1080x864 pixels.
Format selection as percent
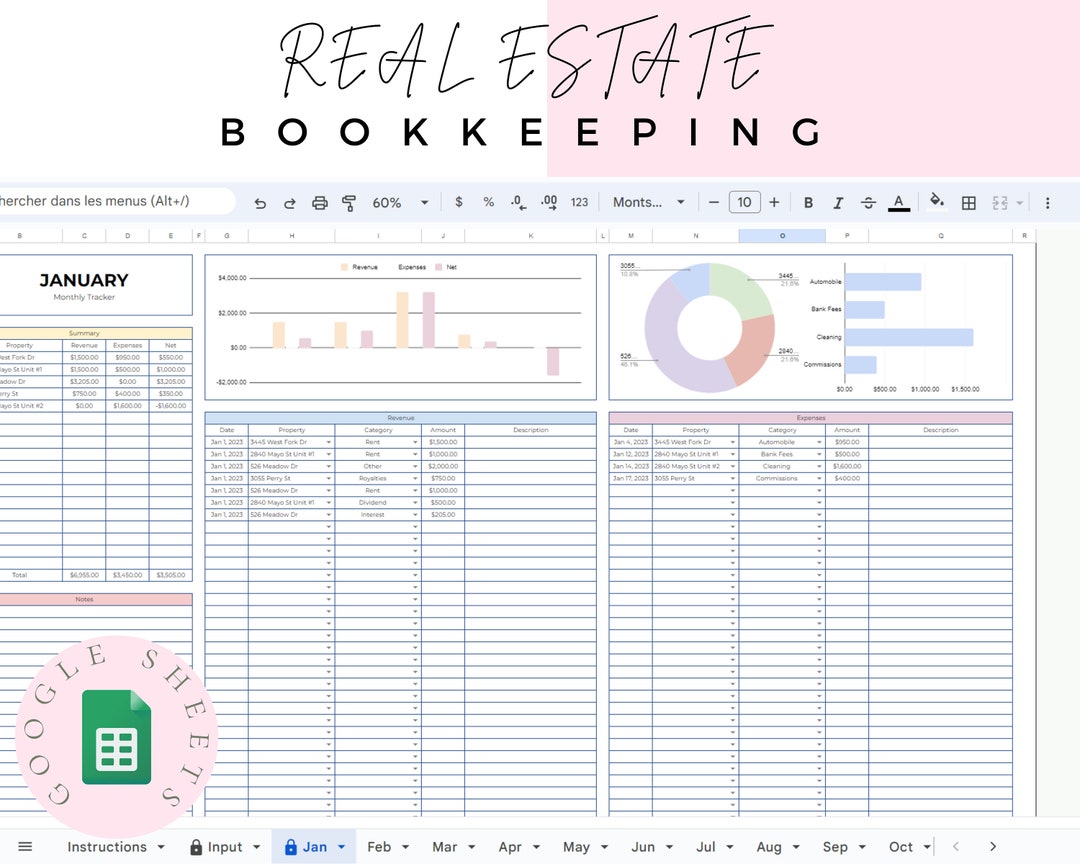pos(488,202)
